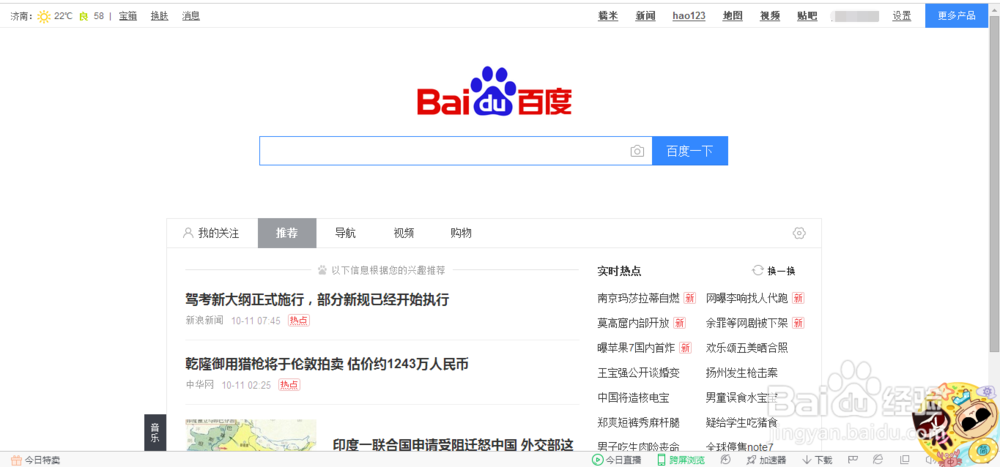Open the 设置 link
This screenshot has height=467, width=1000.
click(902, 17)
